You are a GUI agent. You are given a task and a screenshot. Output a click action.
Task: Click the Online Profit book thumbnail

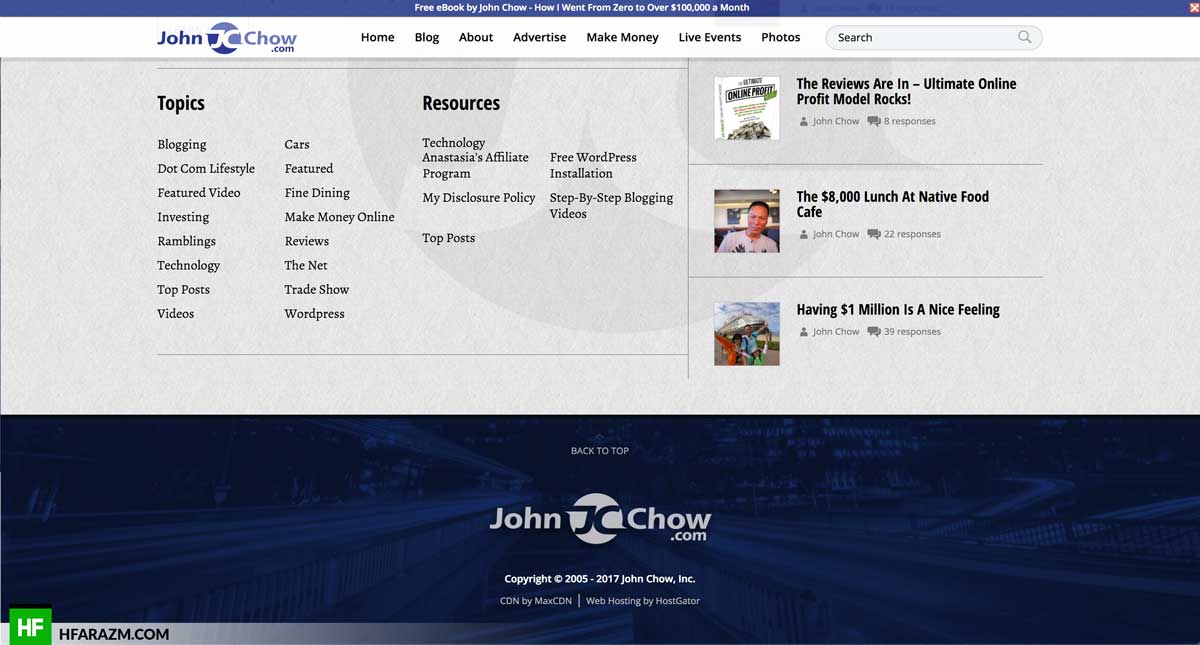tap(747, 108)
